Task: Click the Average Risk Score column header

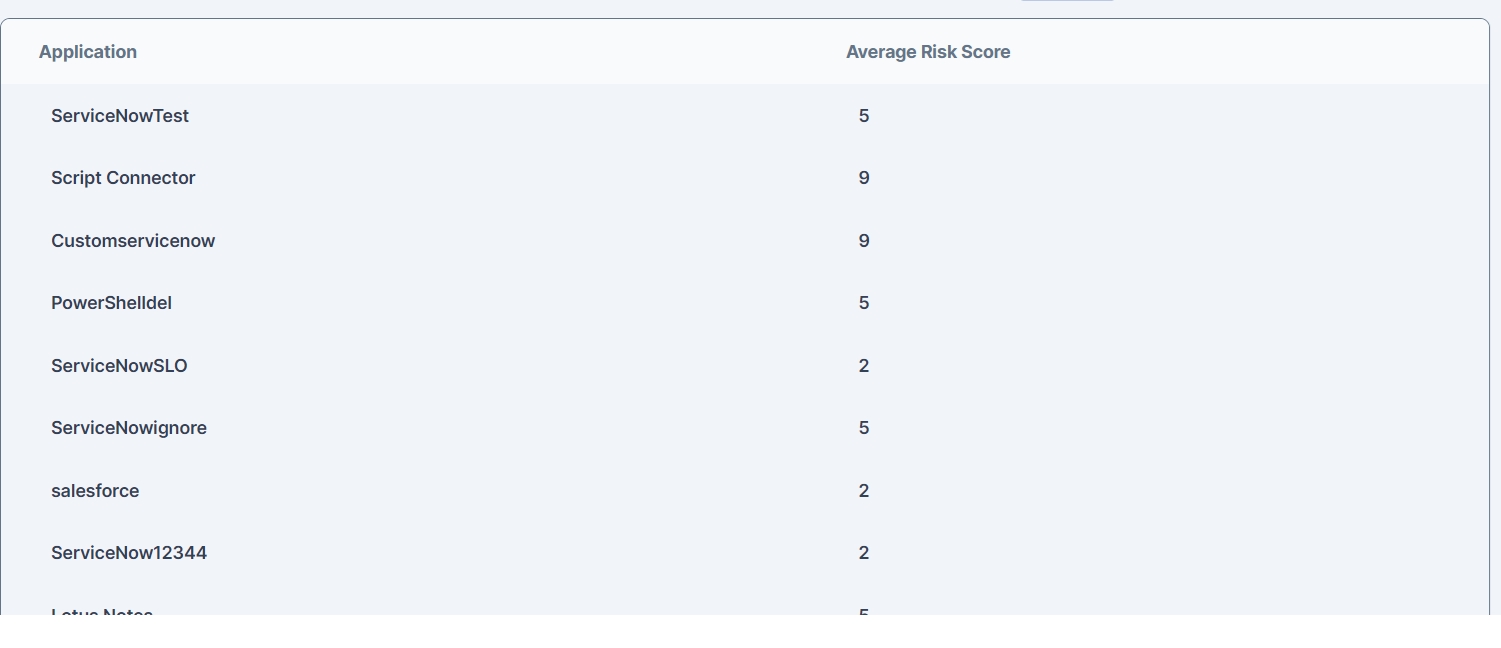Action: (927, 52)
